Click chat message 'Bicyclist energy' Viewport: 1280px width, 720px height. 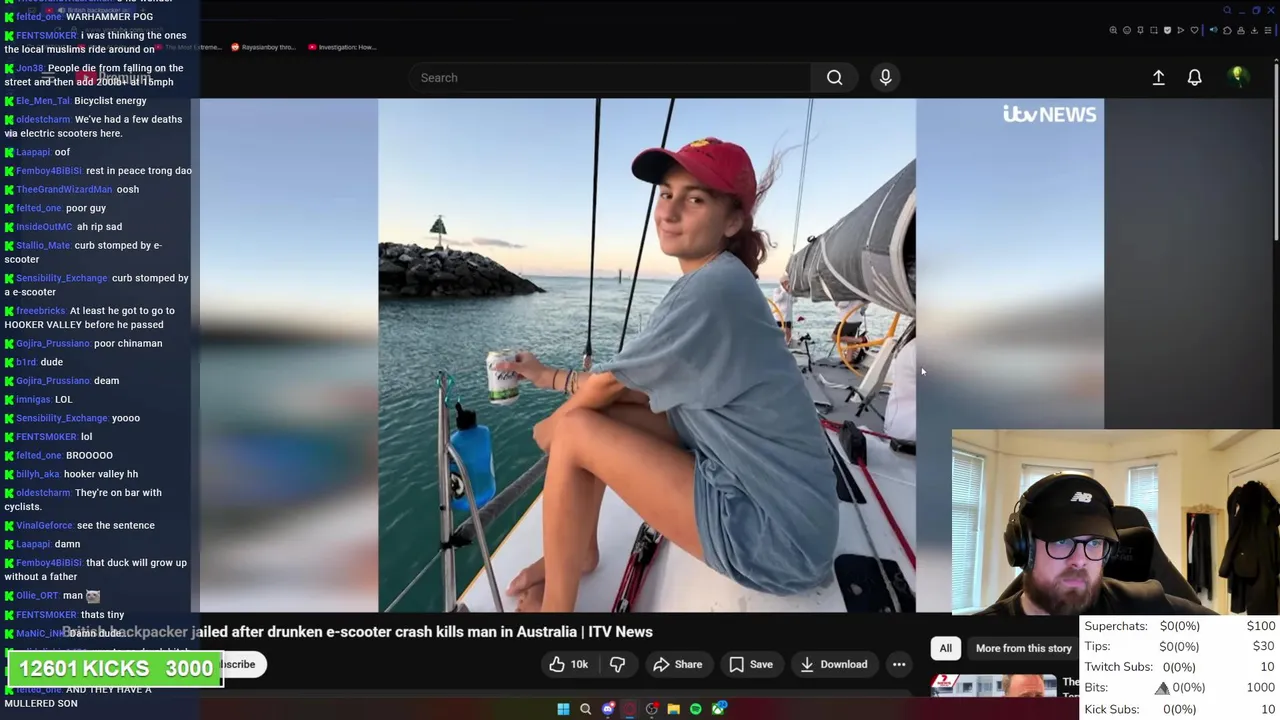pyautogui.click(x=110, y=100)
